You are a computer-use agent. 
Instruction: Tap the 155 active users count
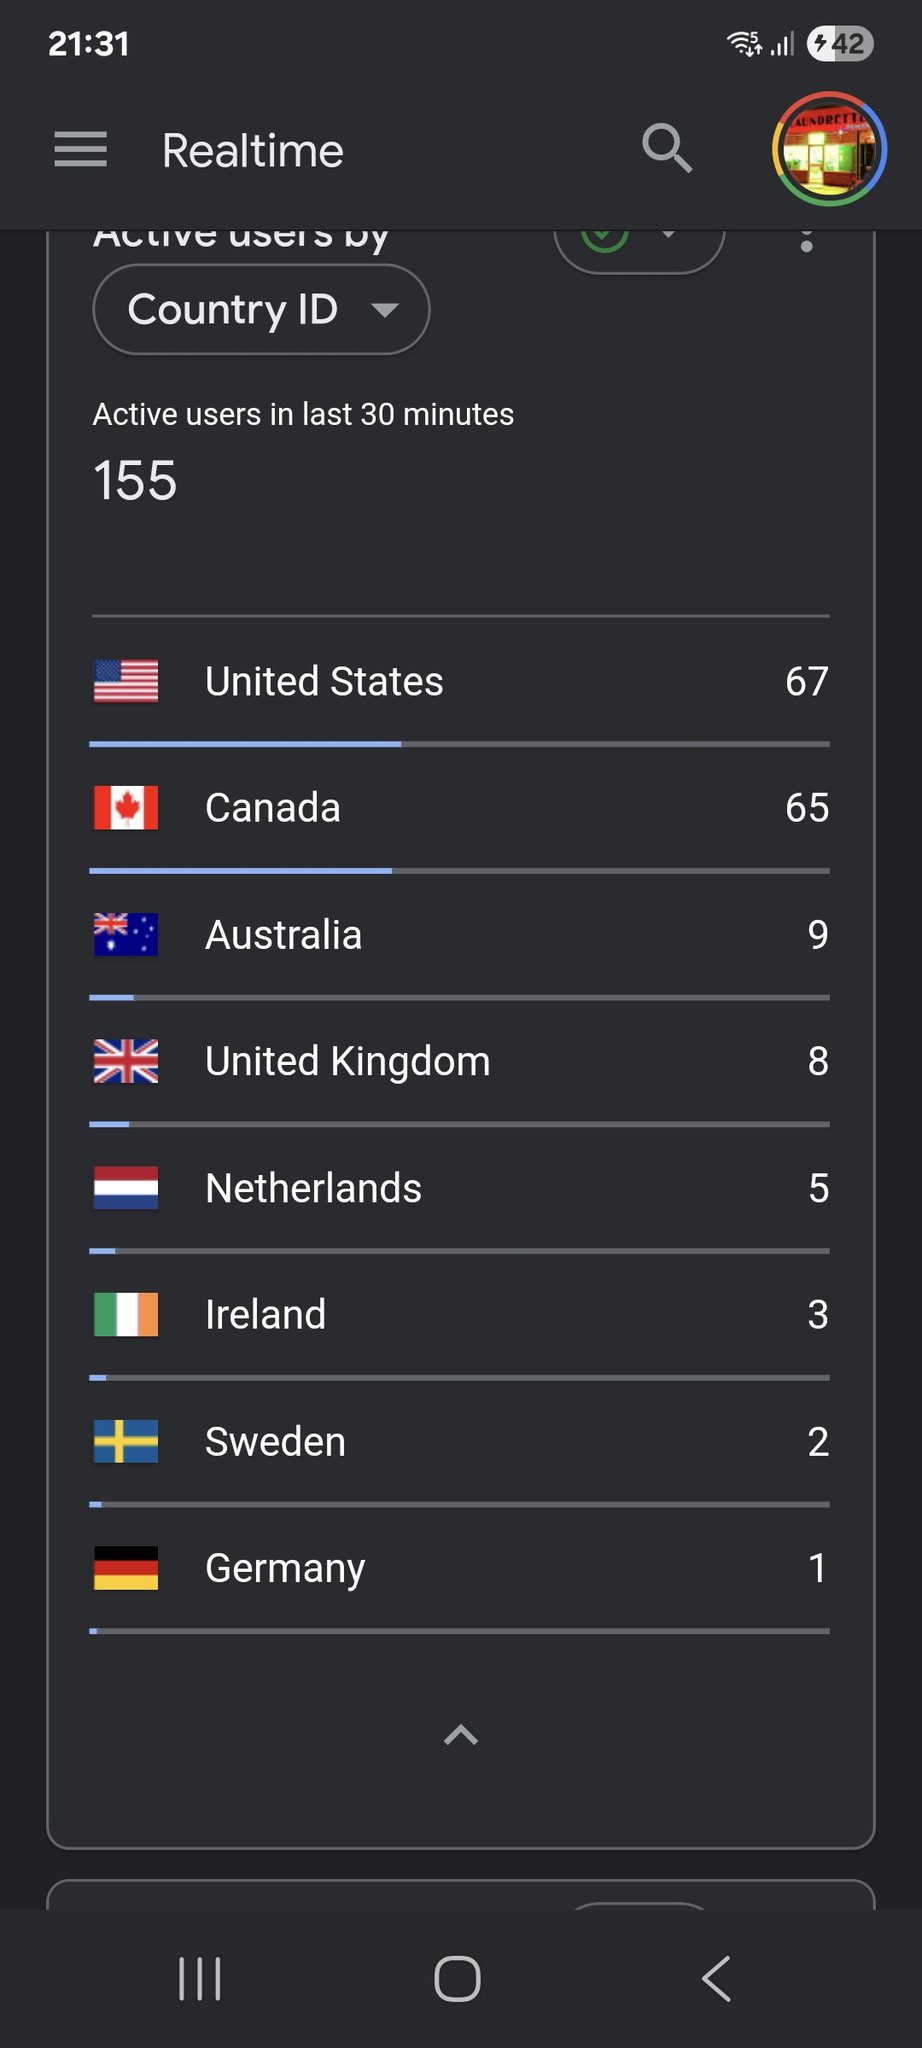click(x=135, y=481)
